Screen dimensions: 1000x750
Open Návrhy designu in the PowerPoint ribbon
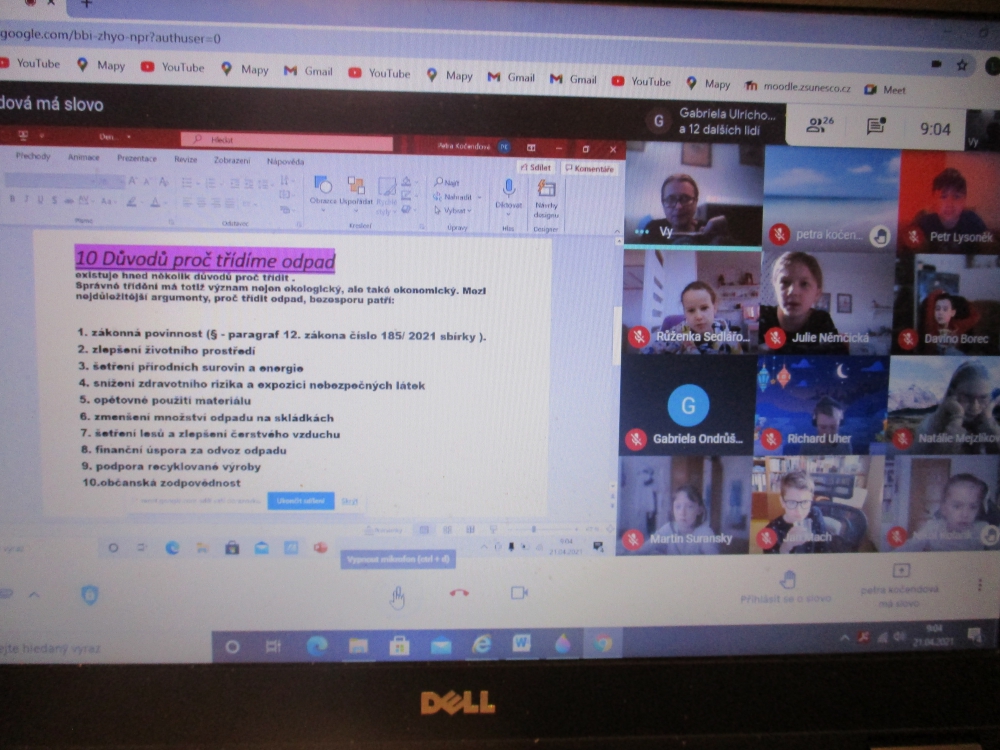pyautogui.click(x=546, y=198)
